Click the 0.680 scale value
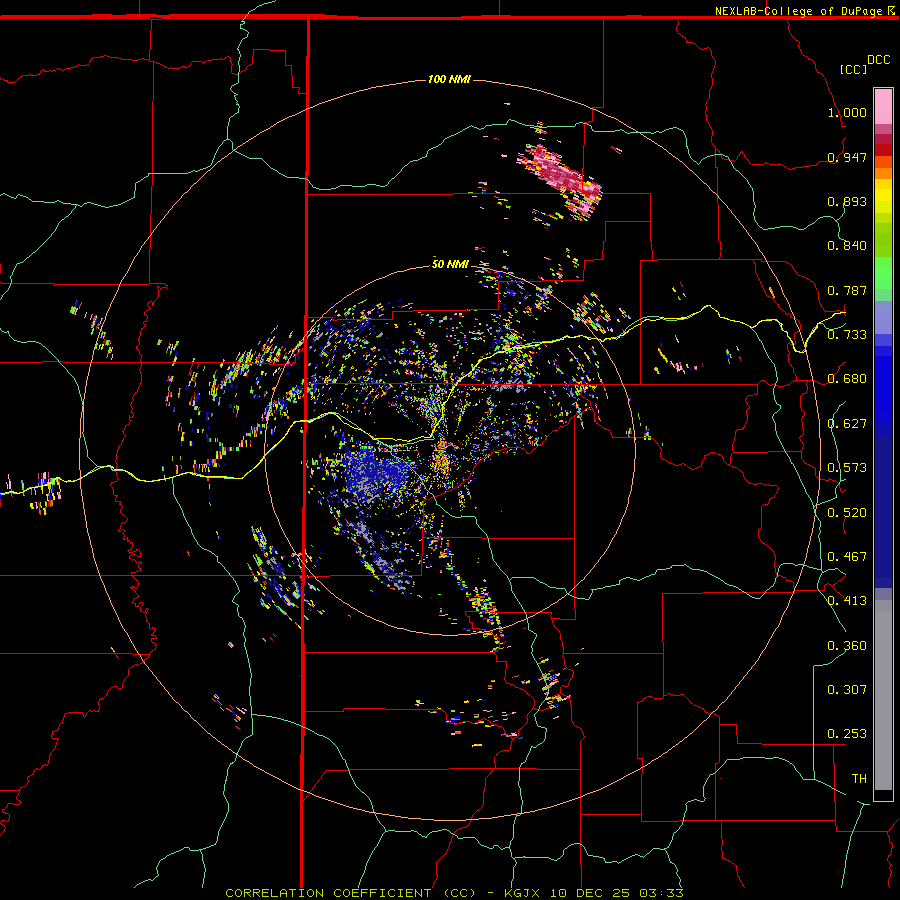The width and height of the screenshot is (900, 900). tap(847, 379)
